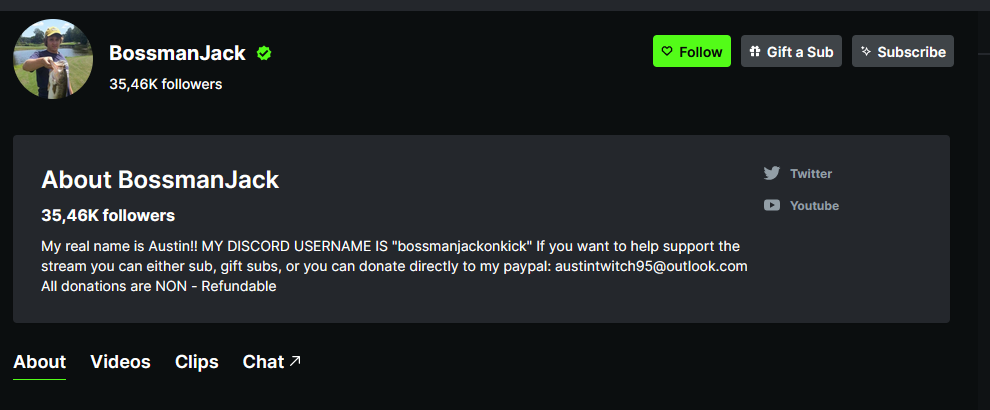The height and width of the screenshot is (410, 990).
Task: Select the About tab
Action: [x=39, y=362]
